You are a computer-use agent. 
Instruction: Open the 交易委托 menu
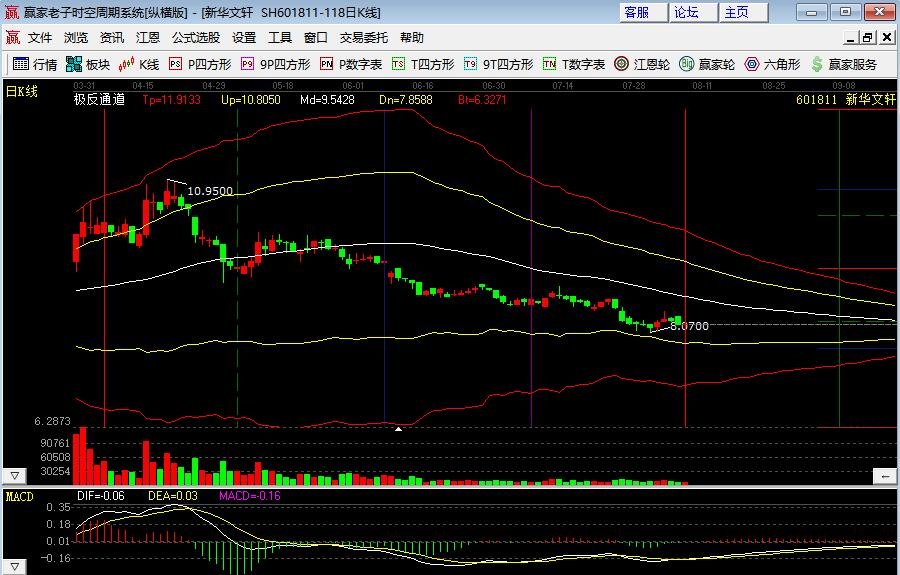pyautogui.click(x=363, y=38)
